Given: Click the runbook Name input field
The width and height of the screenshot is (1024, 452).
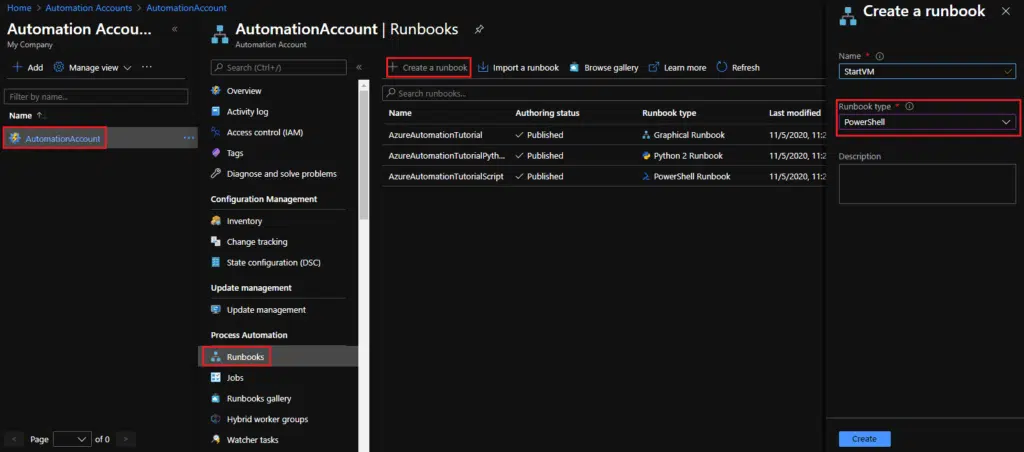Looking at the screenshot, I should 927,71.
